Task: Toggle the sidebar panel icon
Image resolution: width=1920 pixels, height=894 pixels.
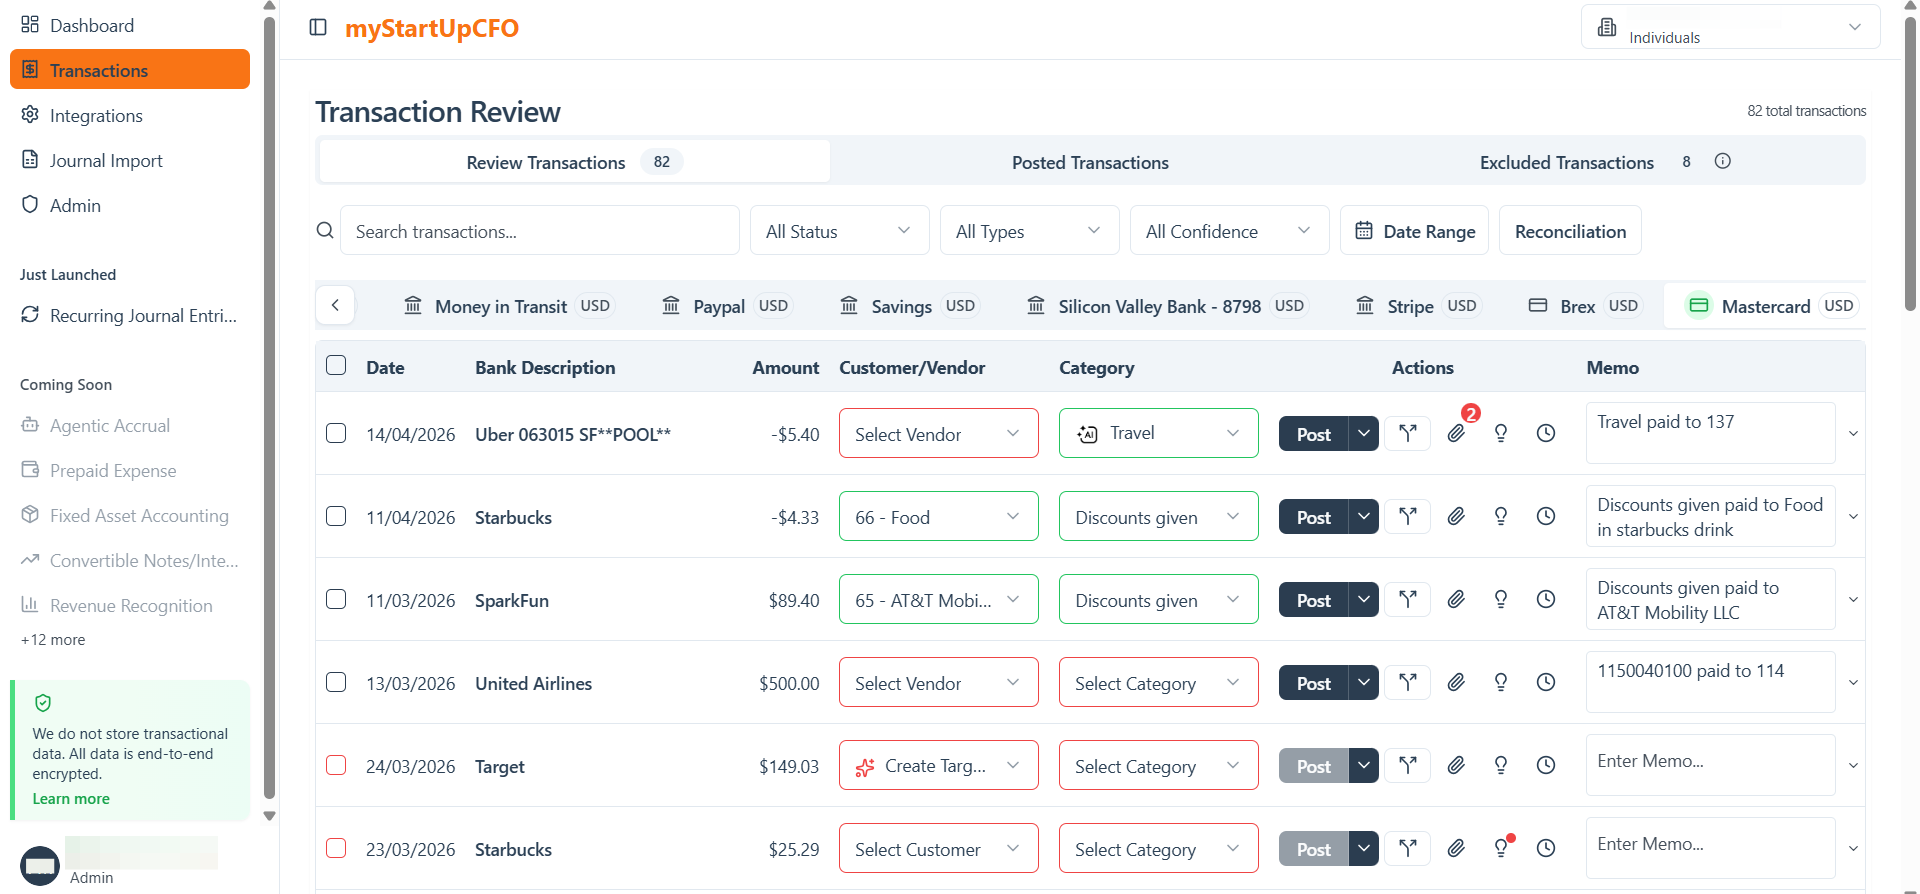Action: coord(318,27)
